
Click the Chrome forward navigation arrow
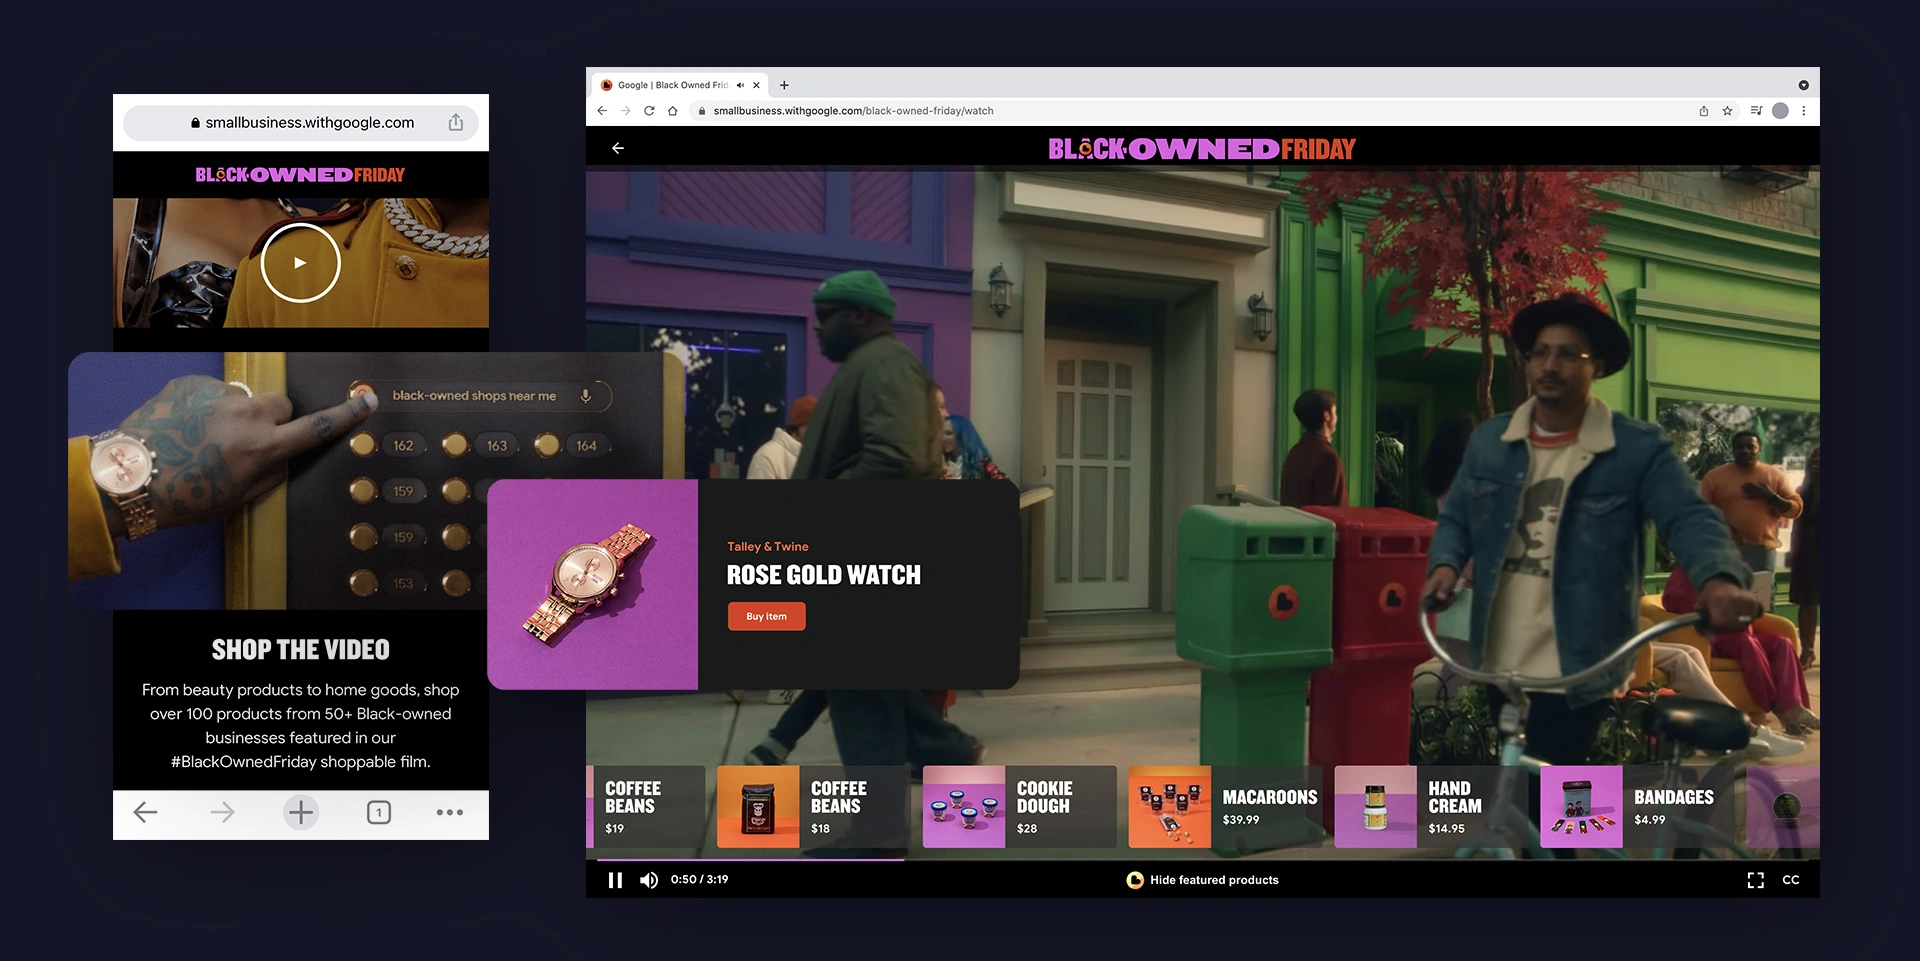point(626,111)
